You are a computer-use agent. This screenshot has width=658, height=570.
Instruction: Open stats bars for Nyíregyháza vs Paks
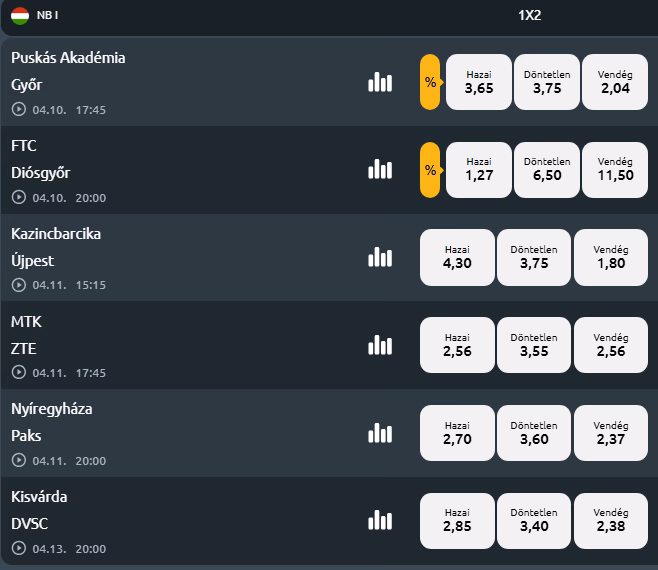tap(380, 433)
